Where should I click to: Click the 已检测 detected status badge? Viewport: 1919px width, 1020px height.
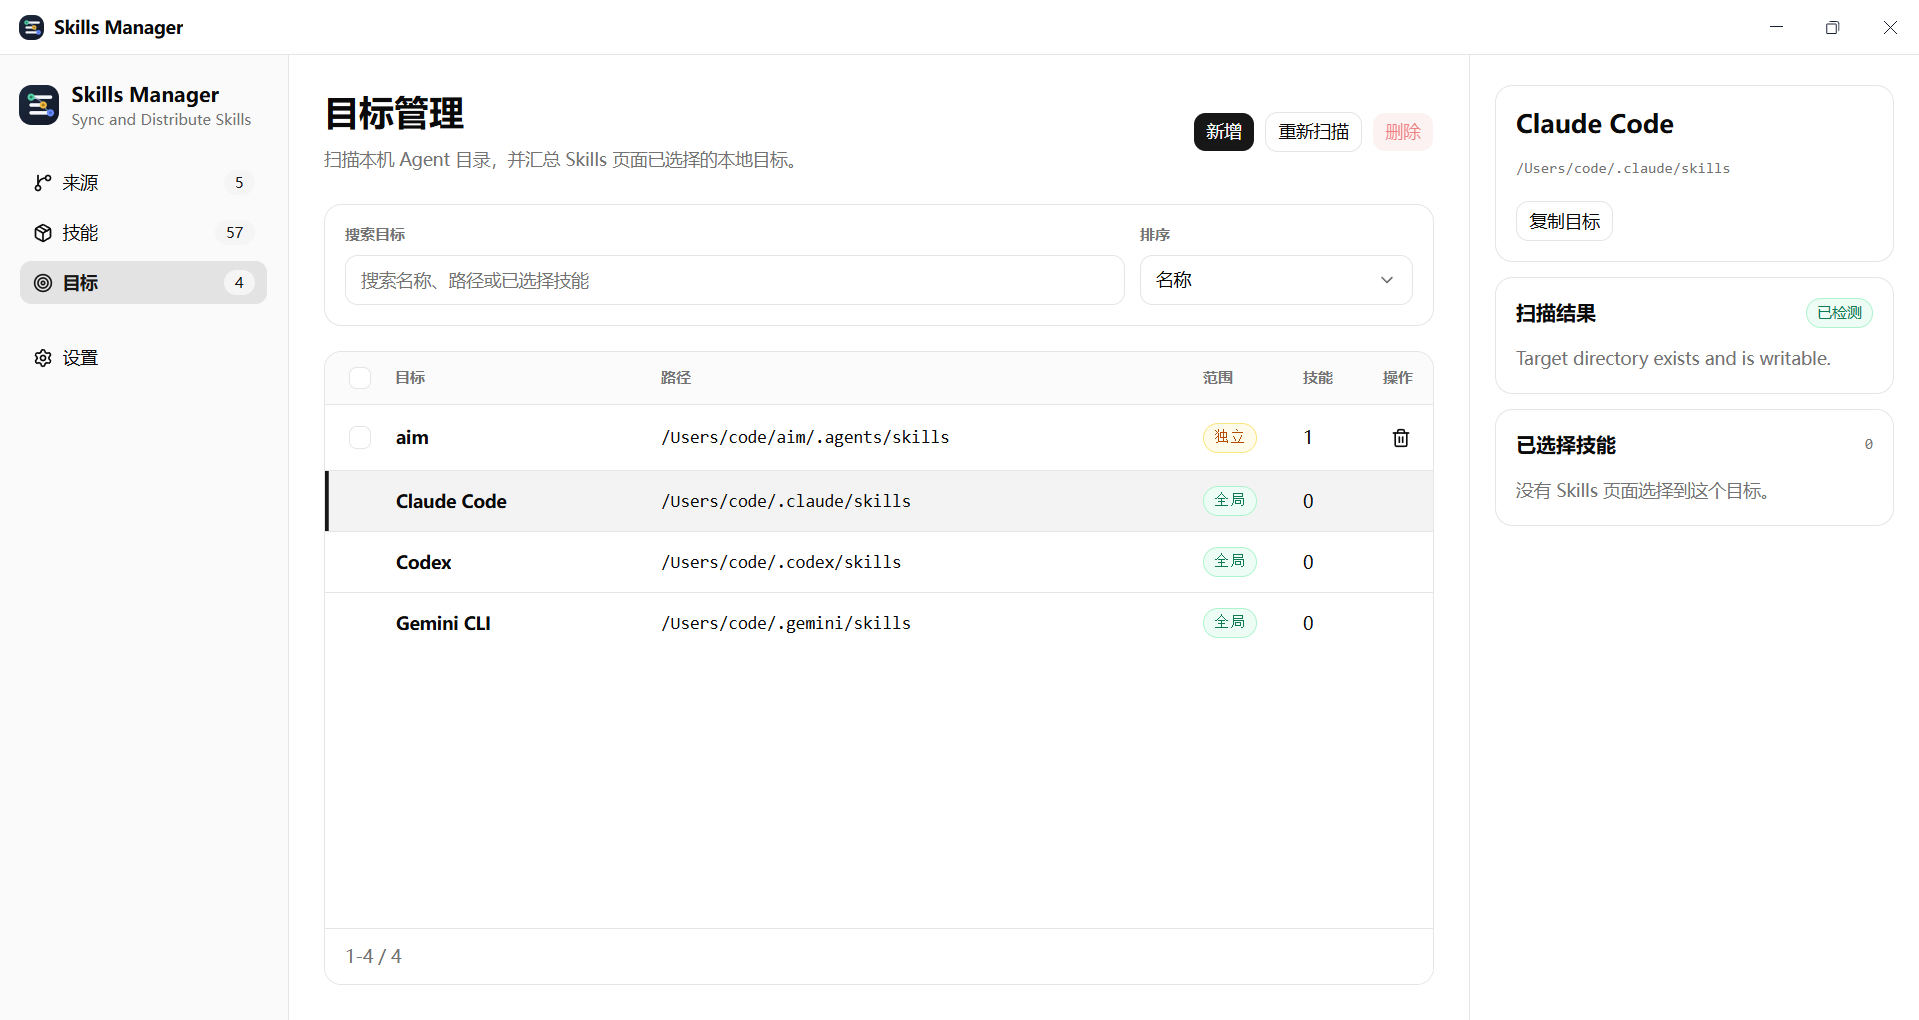point(1839,313)
